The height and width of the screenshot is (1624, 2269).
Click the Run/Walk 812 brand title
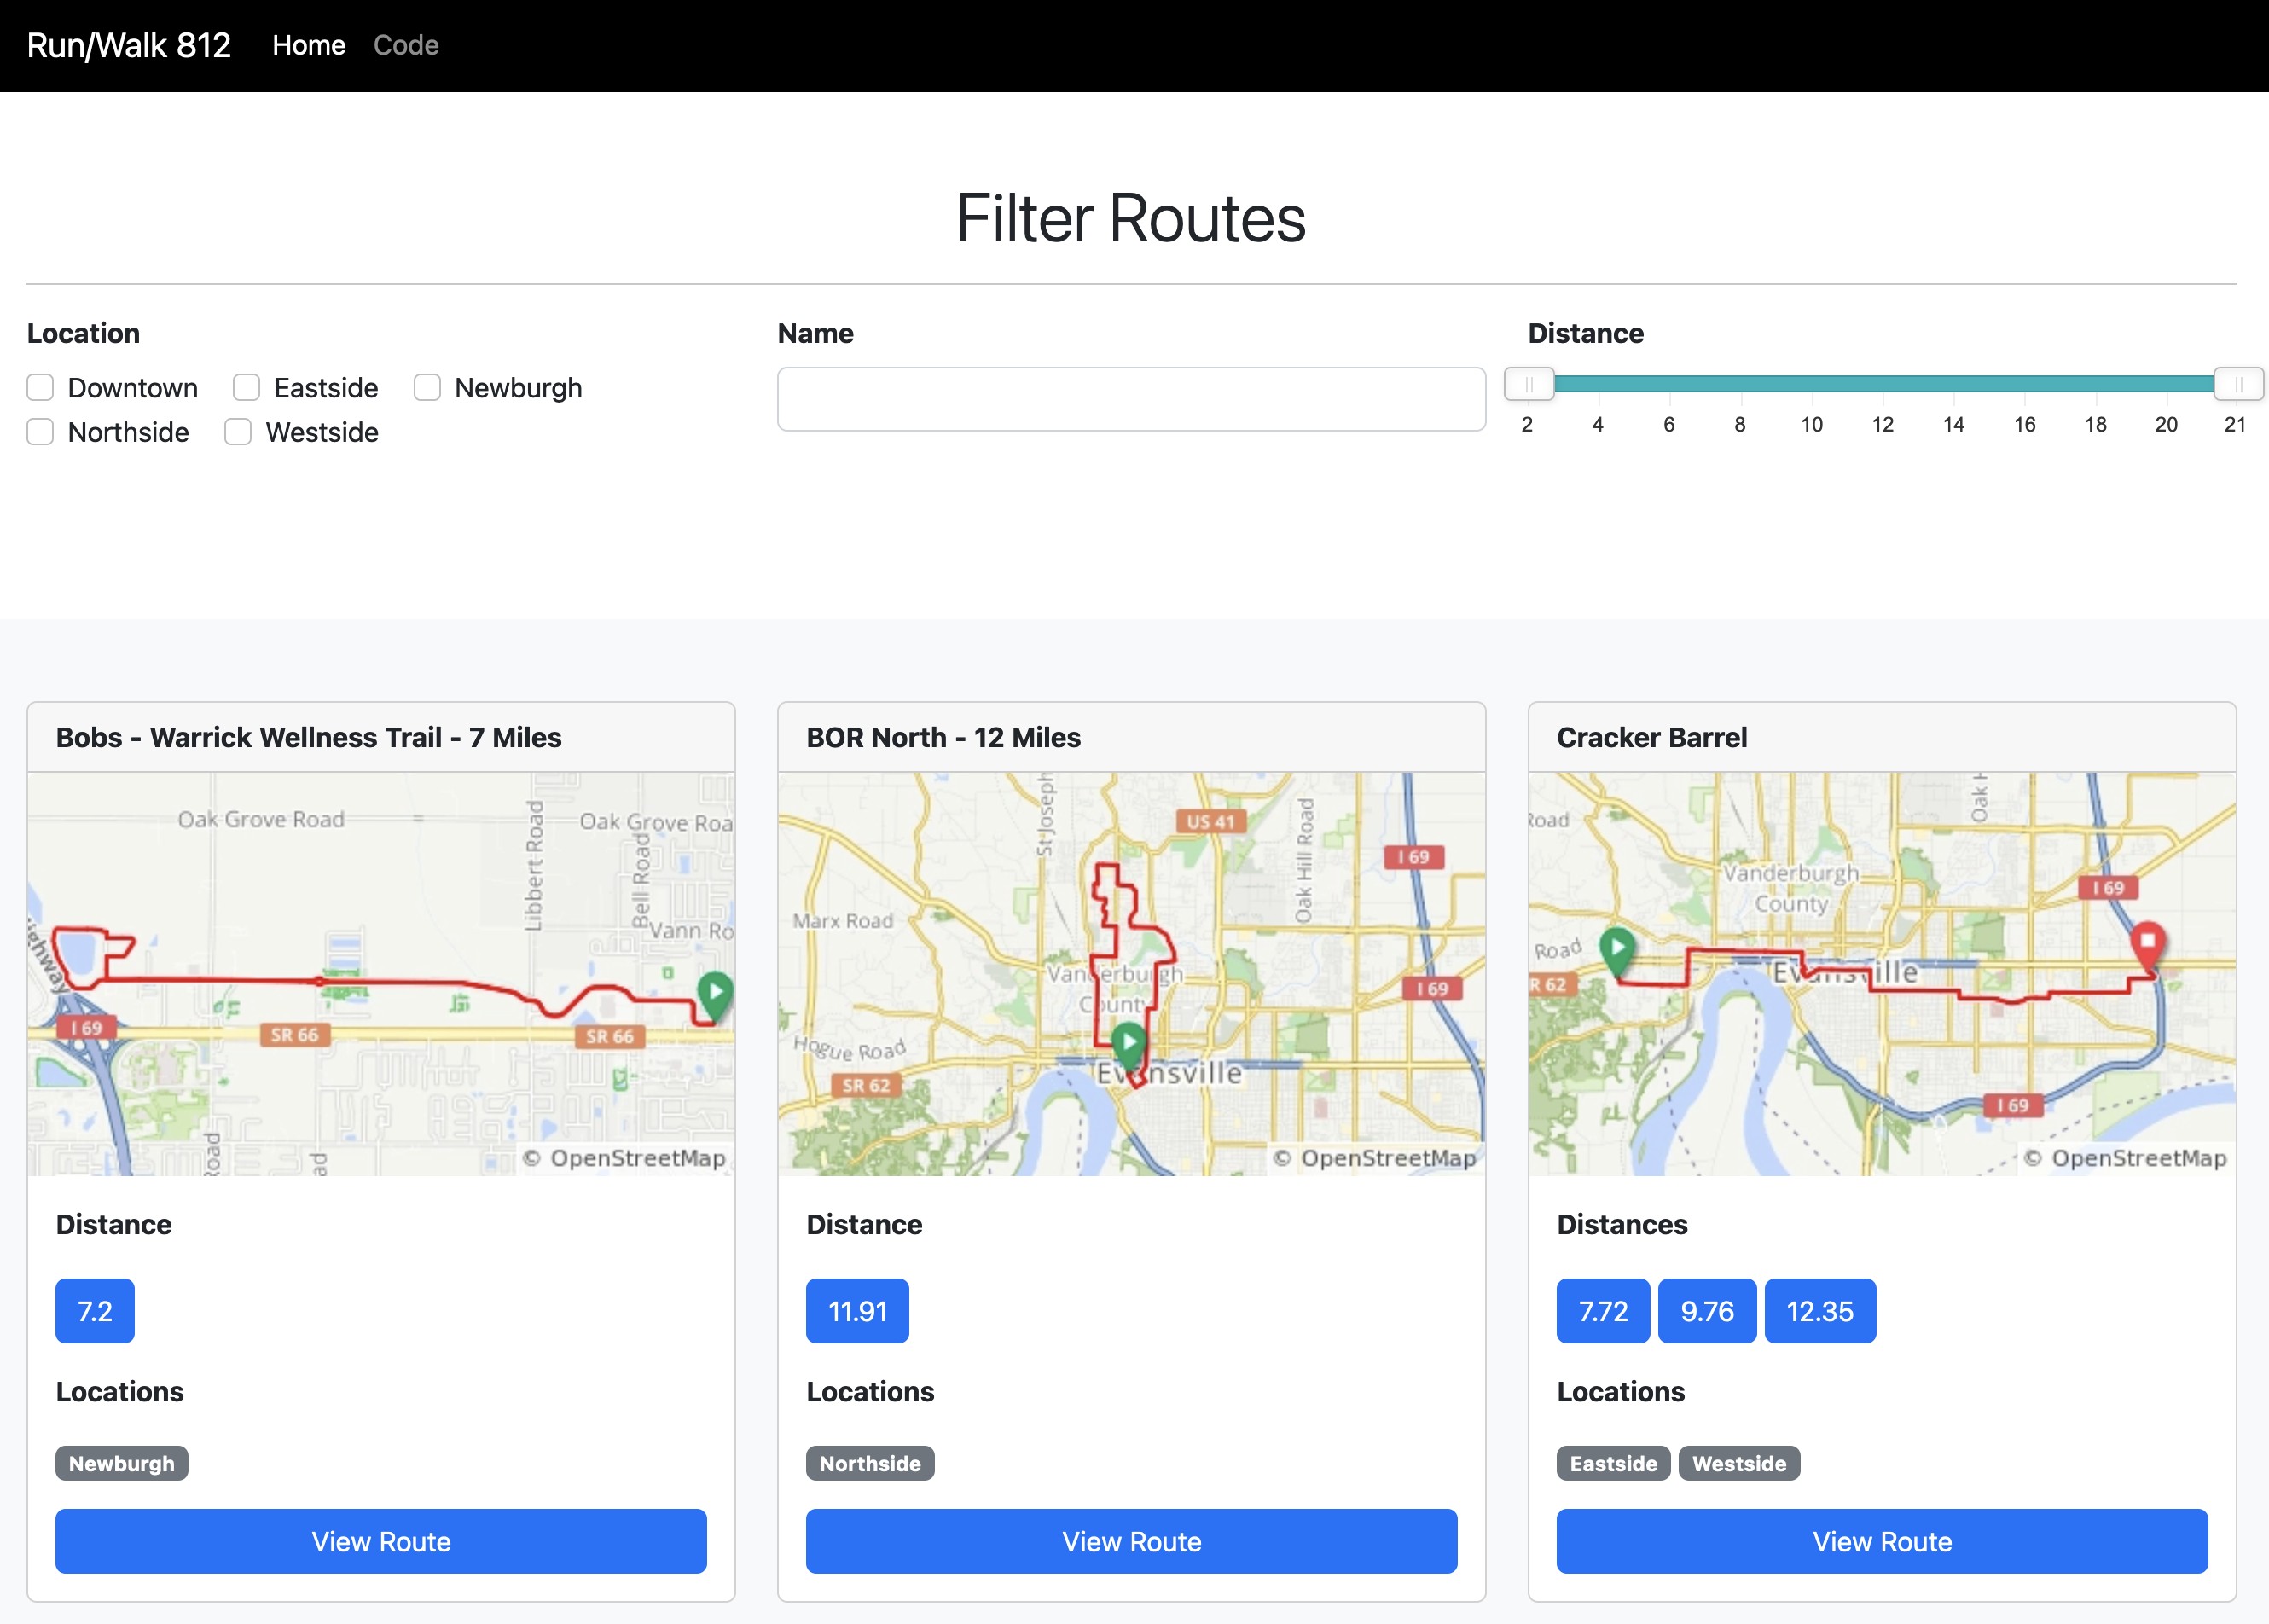point(129,45)
